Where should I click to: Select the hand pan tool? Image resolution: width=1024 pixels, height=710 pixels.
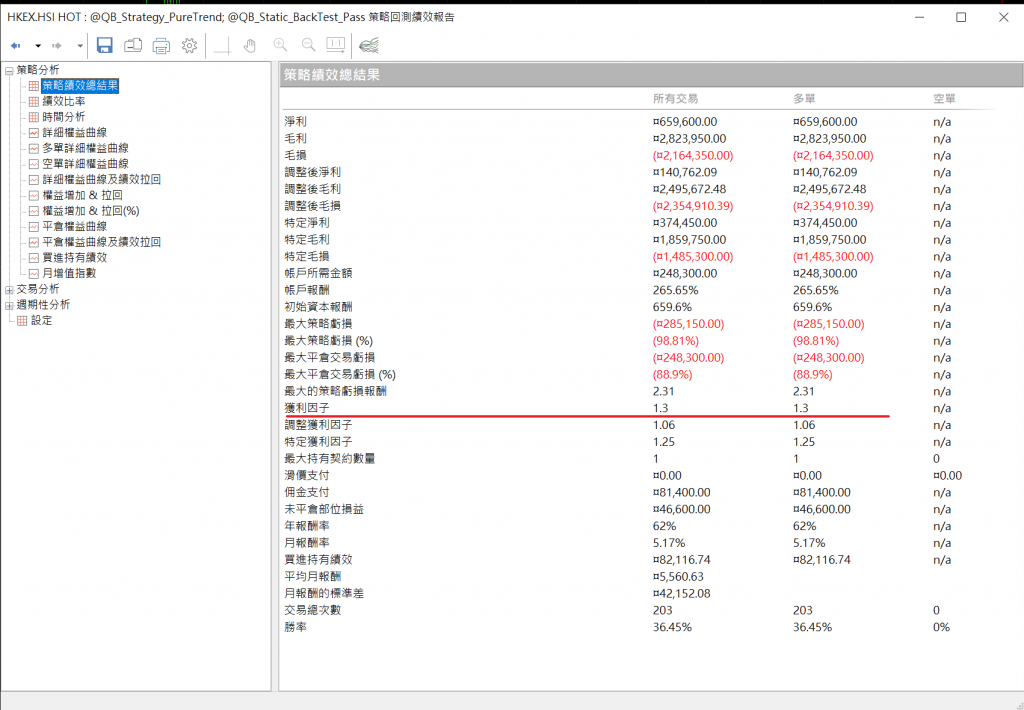(250, 45)
